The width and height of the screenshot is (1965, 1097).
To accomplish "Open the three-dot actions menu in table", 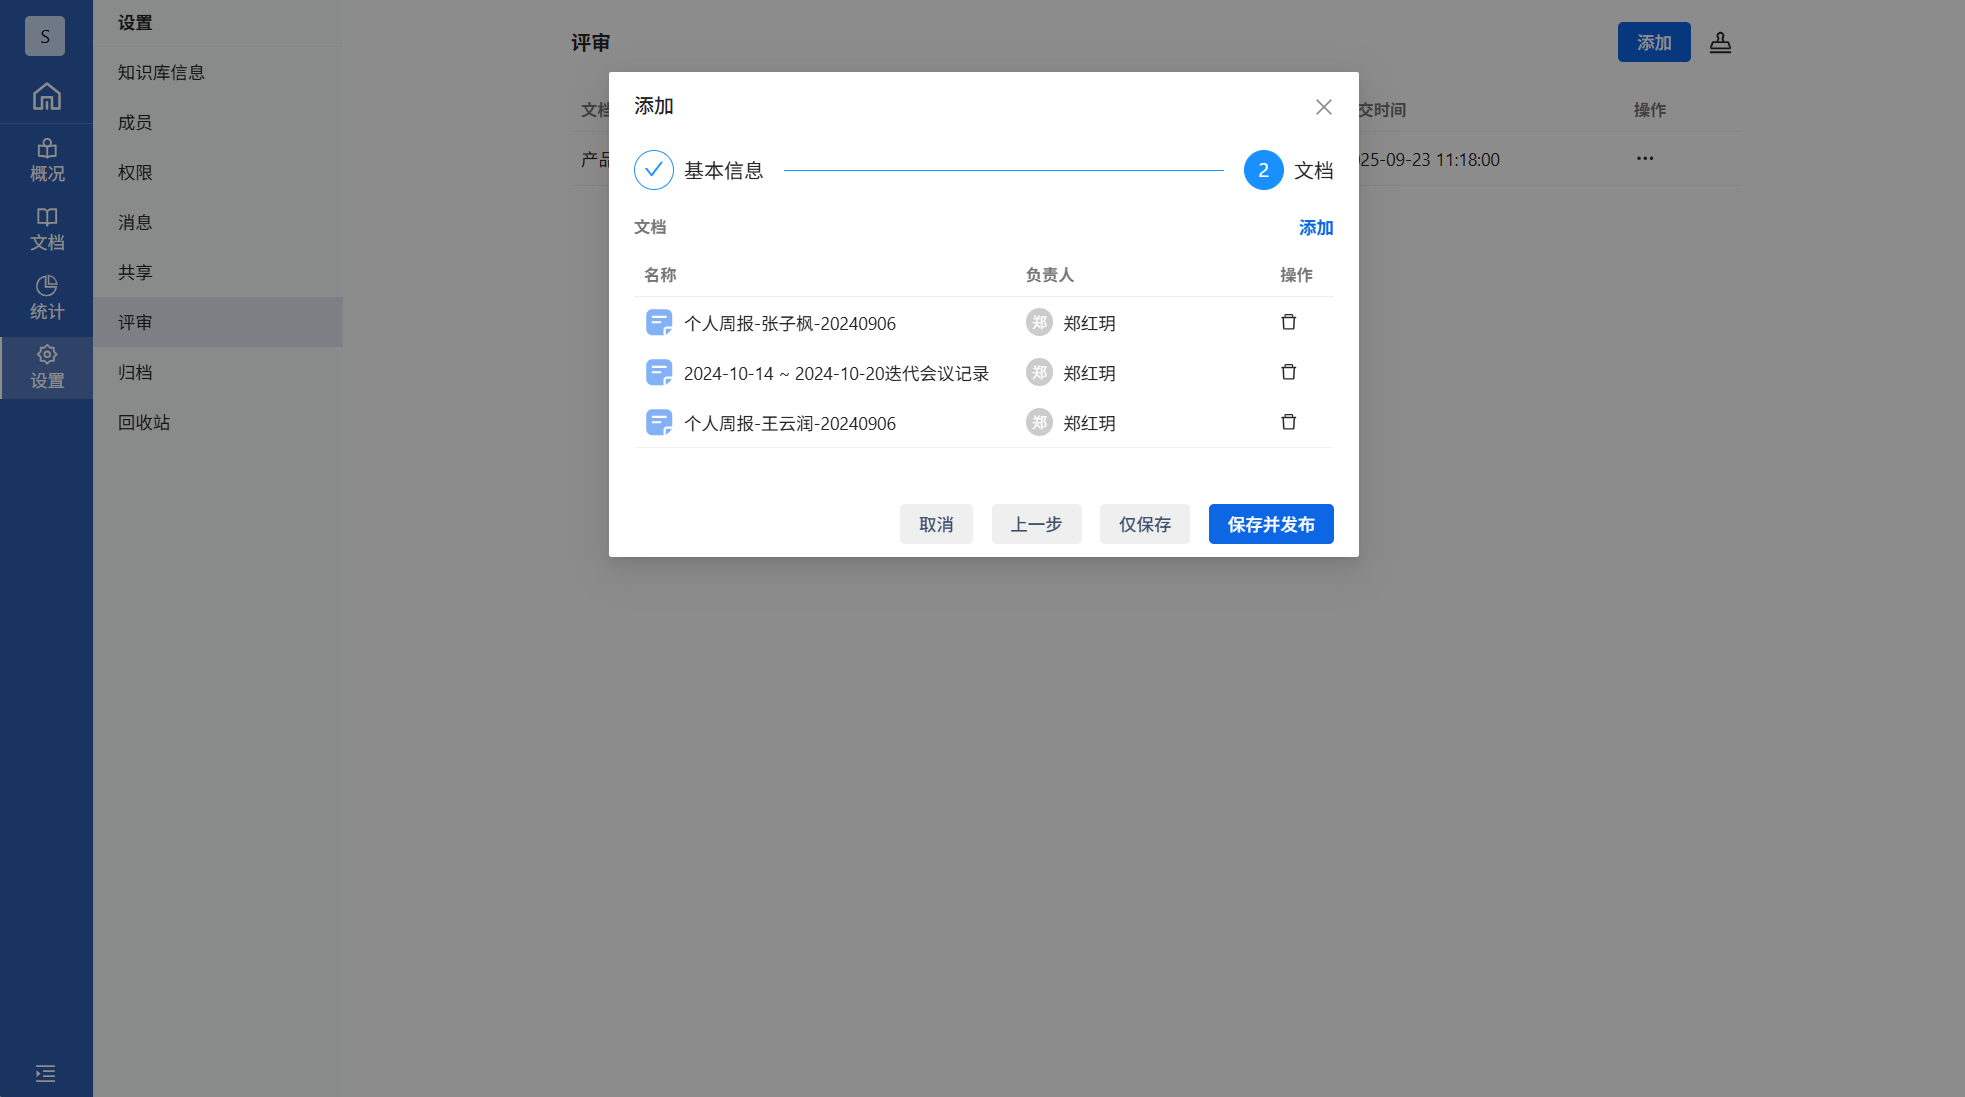I will (x=1644, y=158).
